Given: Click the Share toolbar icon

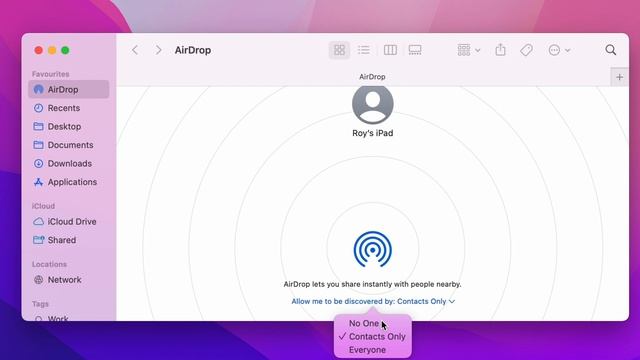Looking at the screenshot, I should pyautogui.click(x=500, y=50).
